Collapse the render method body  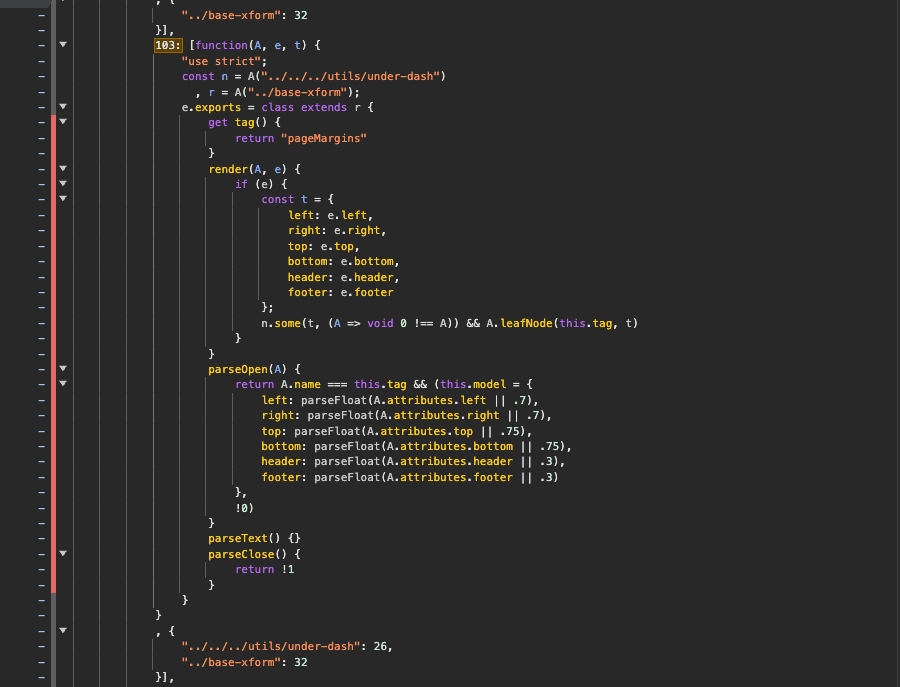click(62, 168)
